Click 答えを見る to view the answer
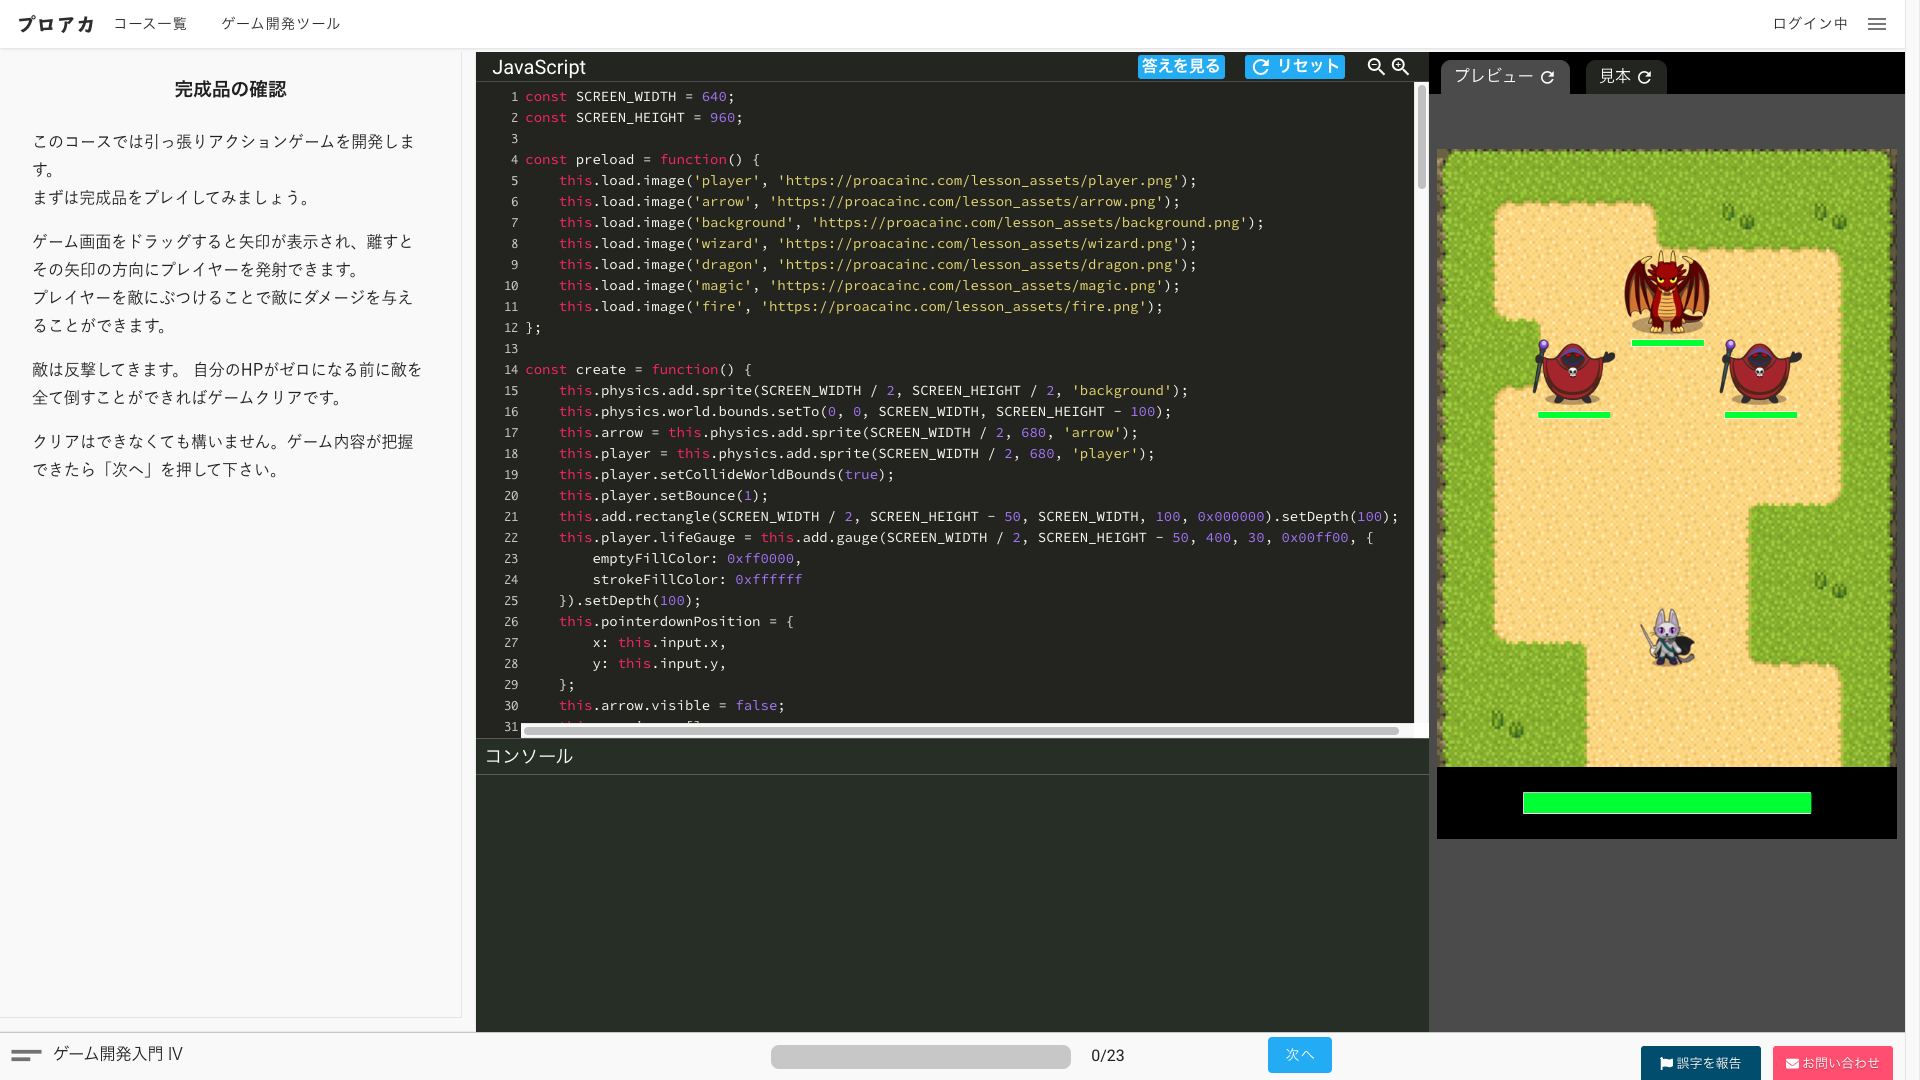1920x1080 pixels. pos(1181,66)
